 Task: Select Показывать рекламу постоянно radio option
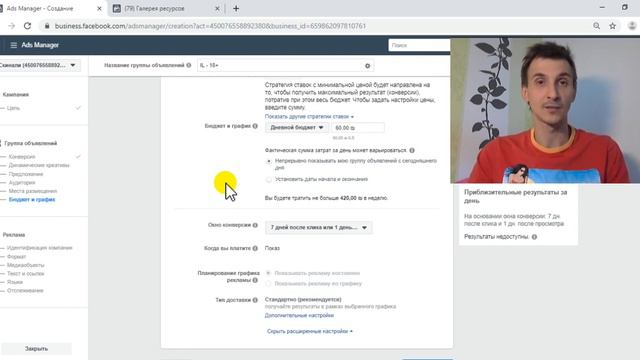[269, 273]
